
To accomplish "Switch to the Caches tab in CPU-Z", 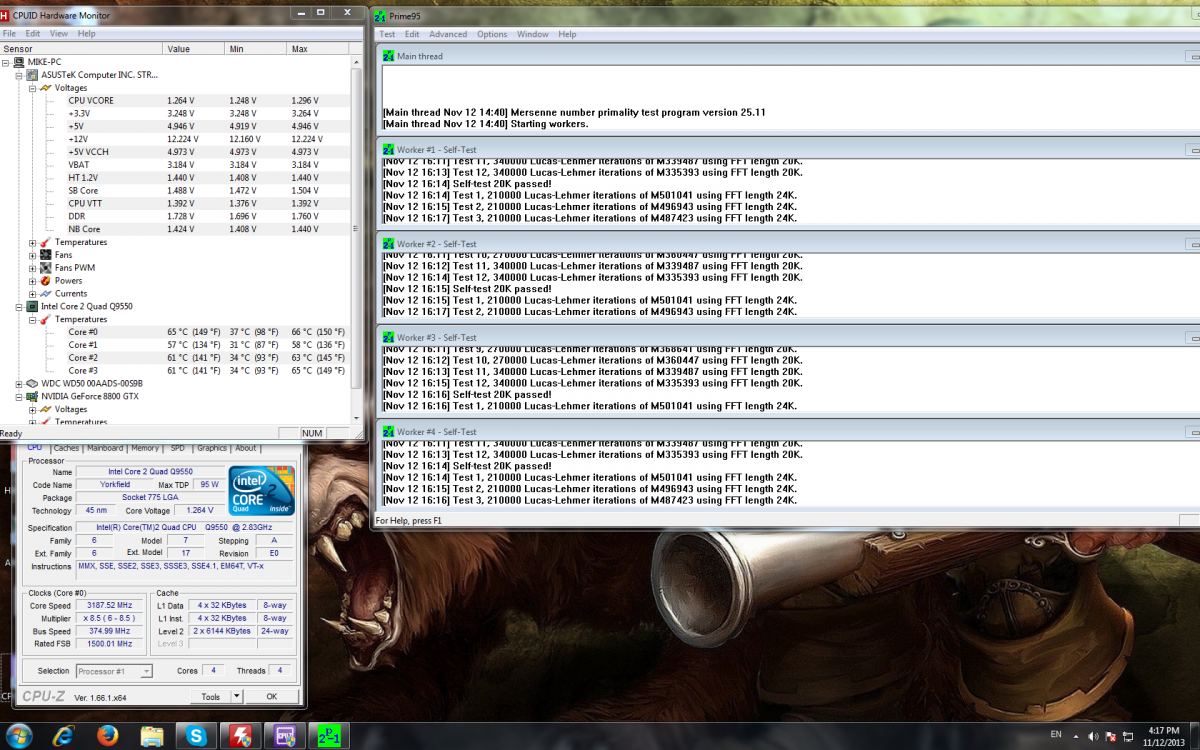I will point(66,448).
